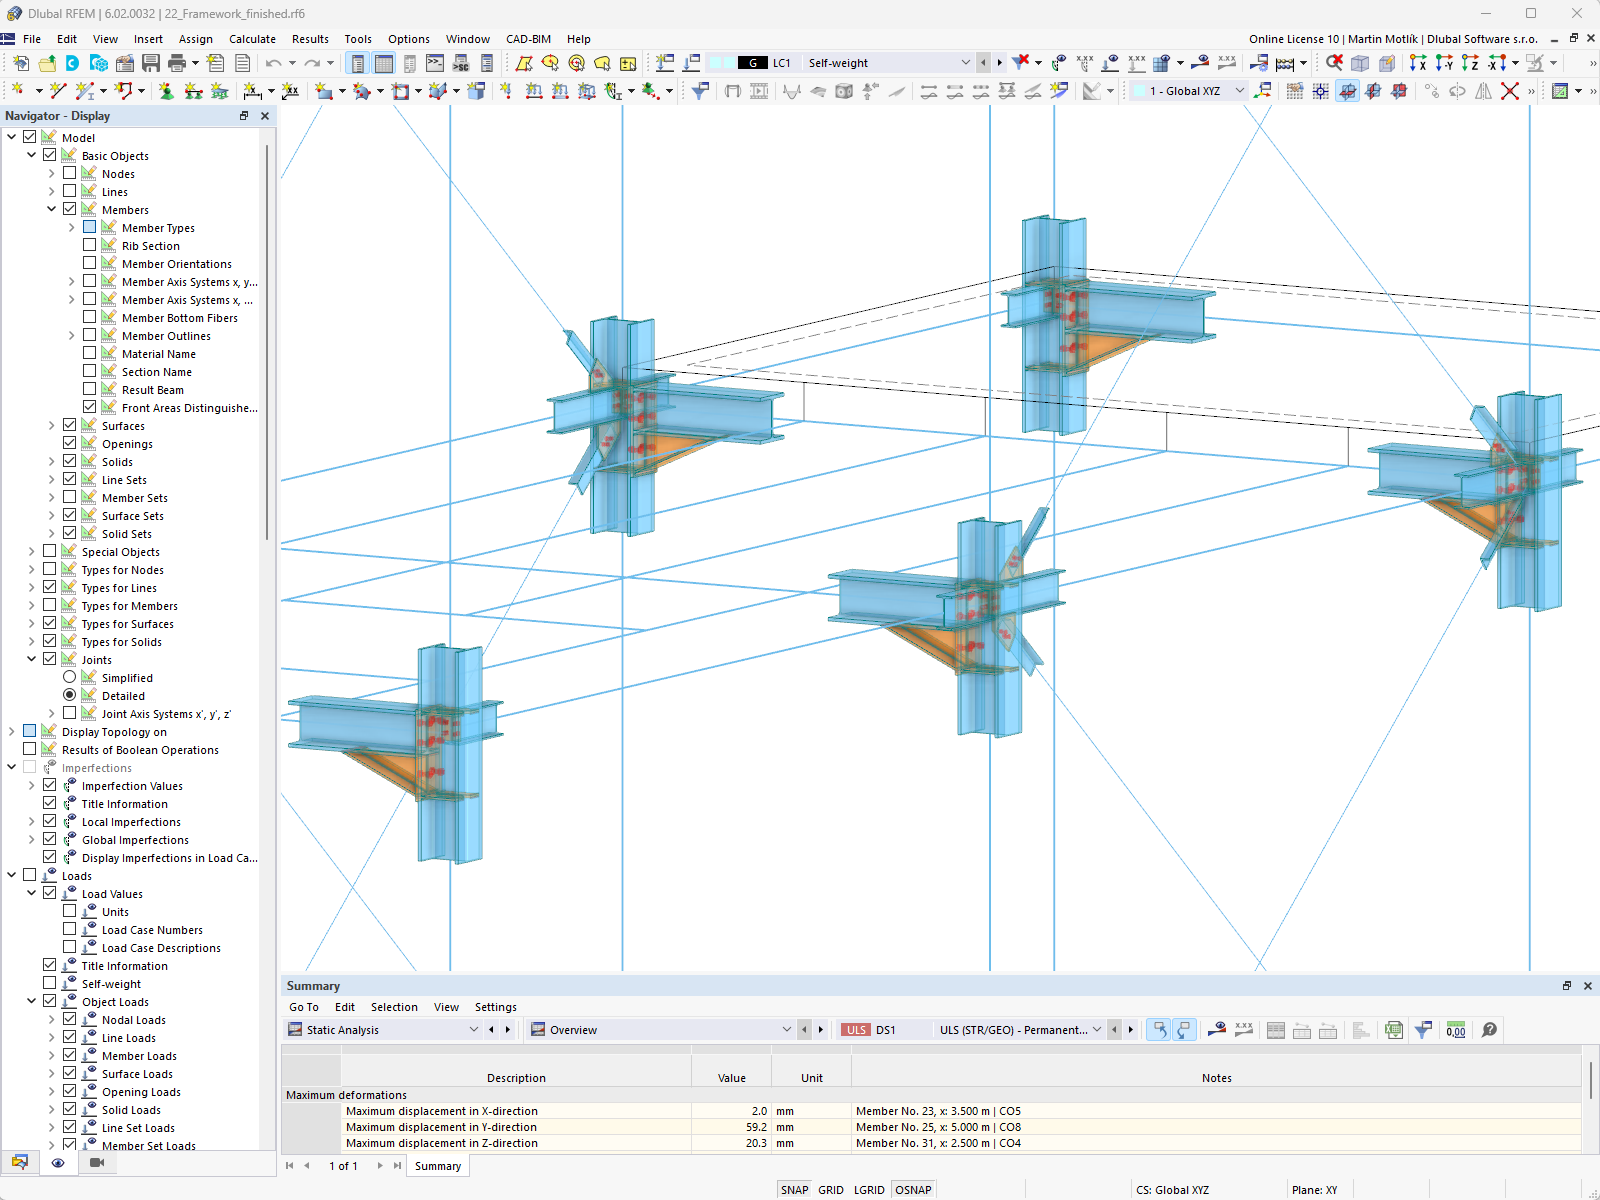Open the Static Analysis dropdown in Summary
This screenshot has width=1600, height=1200.
(x=474, y=1030)
